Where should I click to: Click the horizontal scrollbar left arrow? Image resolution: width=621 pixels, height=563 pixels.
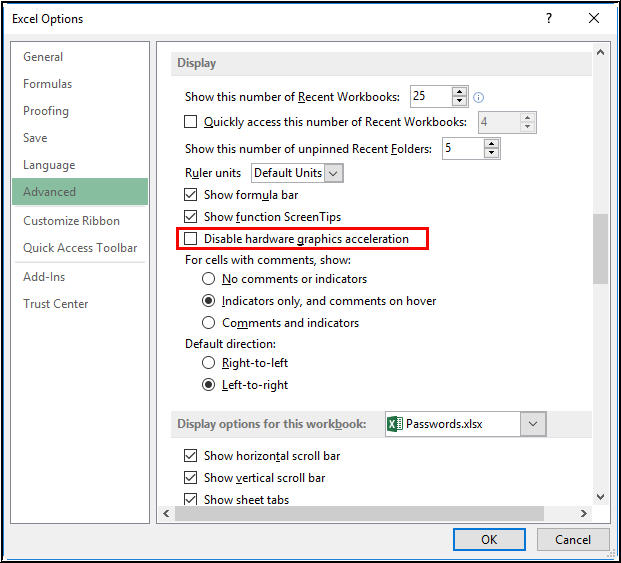(x=166, y=514)
